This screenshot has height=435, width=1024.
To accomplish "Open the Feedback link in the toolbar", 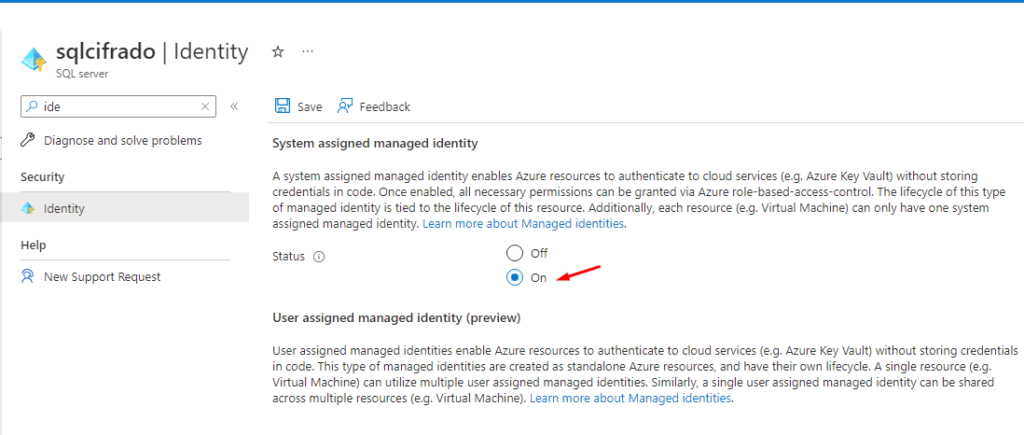I will pyautogui.click(x=385, y=106).
